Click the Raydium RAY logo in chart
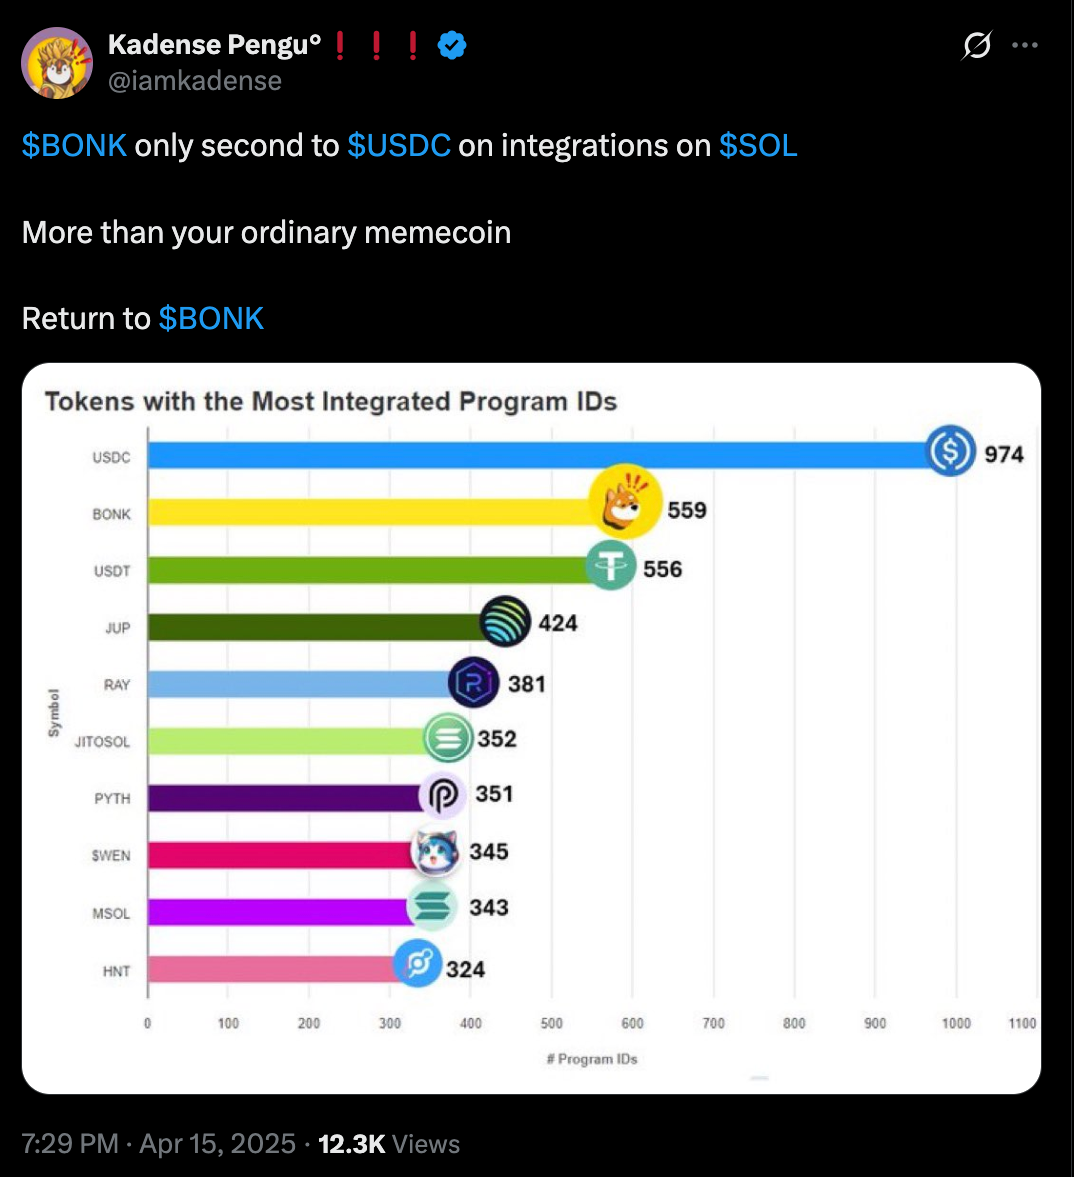 click(473, 683)
